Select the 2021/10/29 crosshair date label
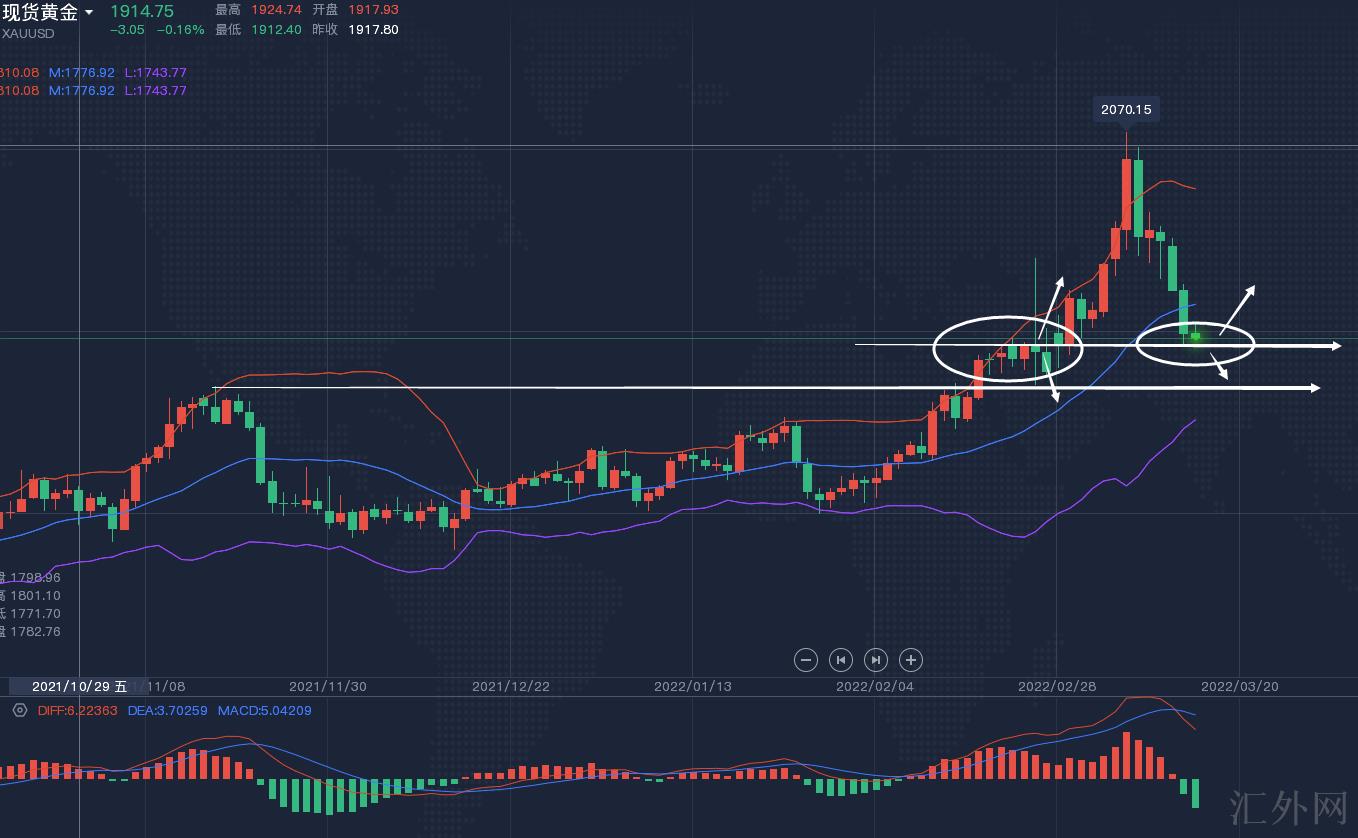This screenshot has height=838, width=1358. [x=78, y=686]
